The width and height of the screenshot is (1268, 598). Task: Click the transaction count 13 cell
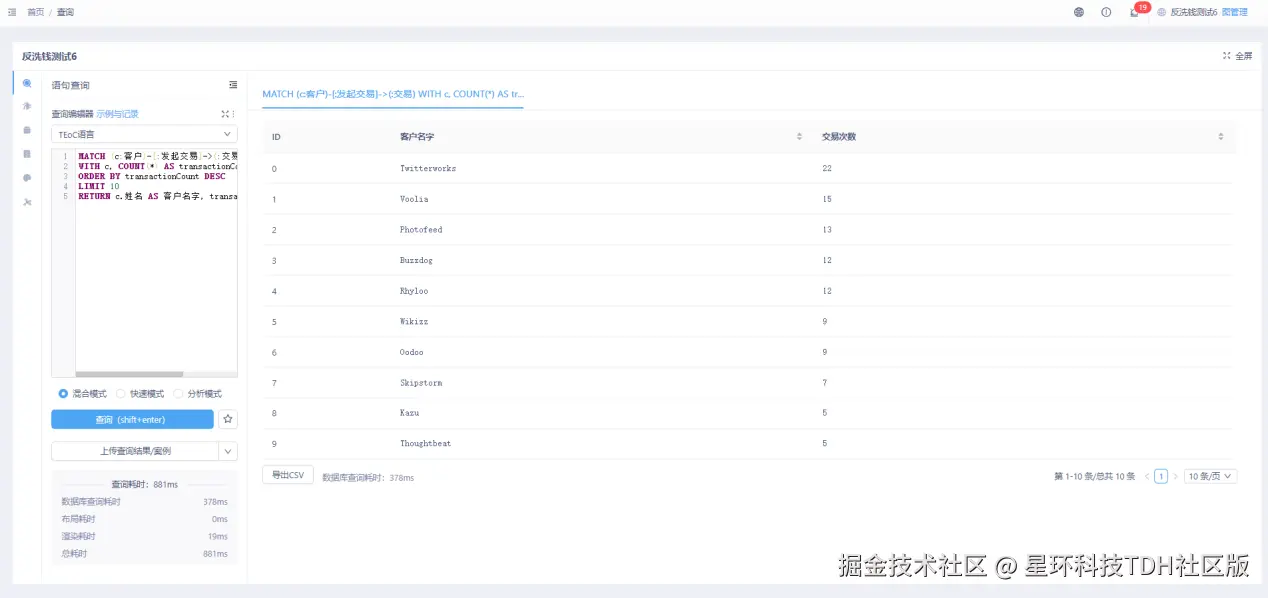pyautogui.click(x=827, y=230)
